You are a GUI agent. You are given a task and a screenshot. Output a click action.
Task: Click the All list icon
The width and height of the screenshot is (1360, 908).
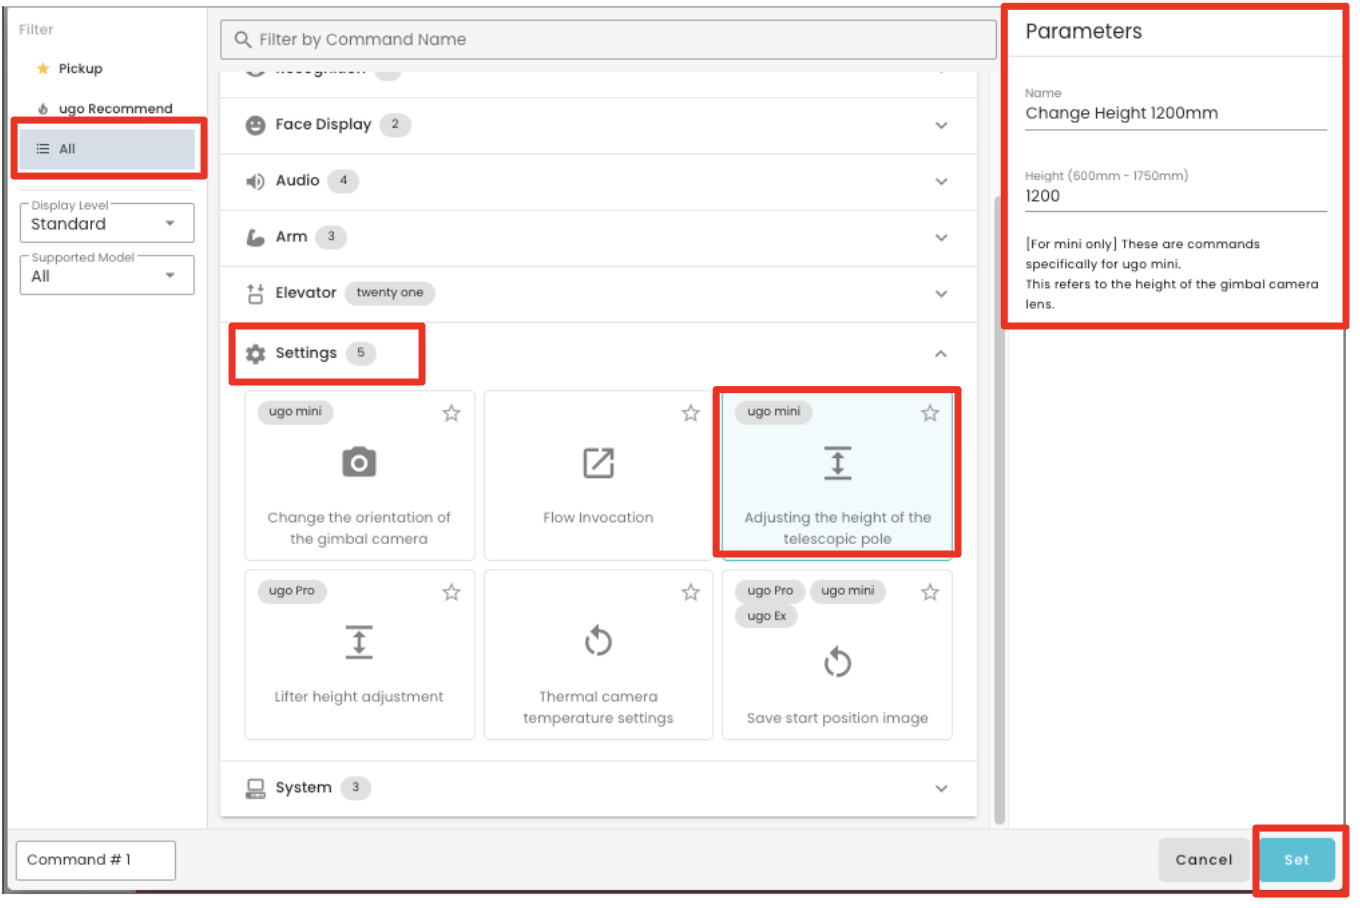pyautogui.click(x=43, y=149)
